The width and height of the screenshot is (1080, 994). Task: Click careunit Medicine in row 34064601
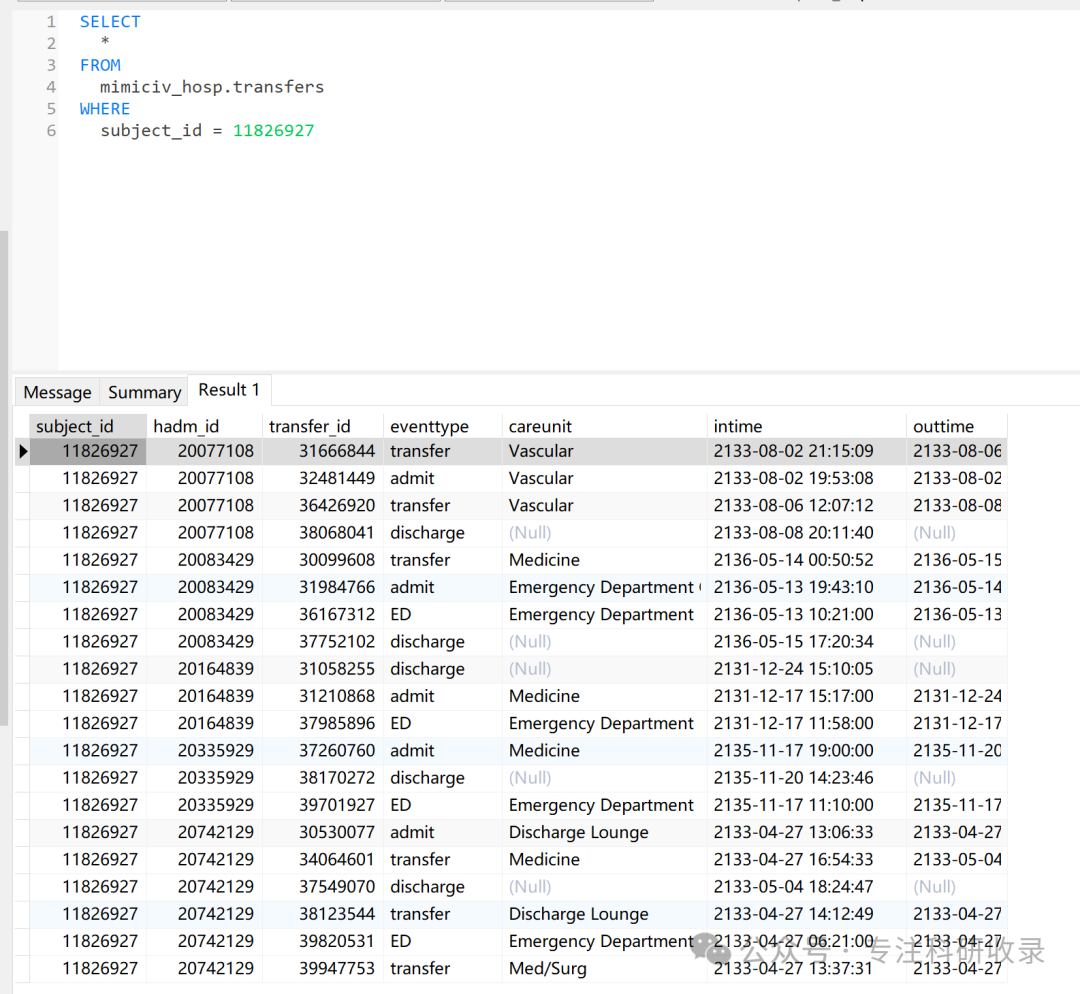(605, 860)
